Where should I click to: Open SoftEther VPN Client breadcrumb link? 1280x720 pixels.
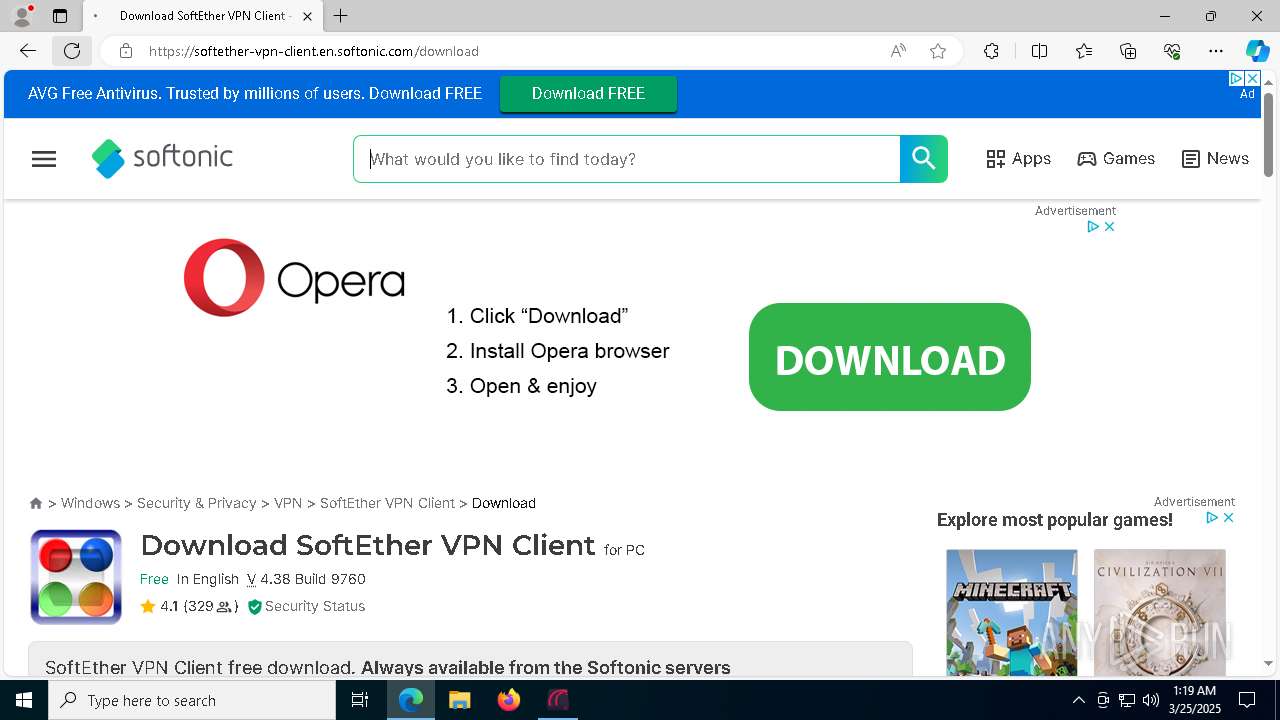point(387,503)
